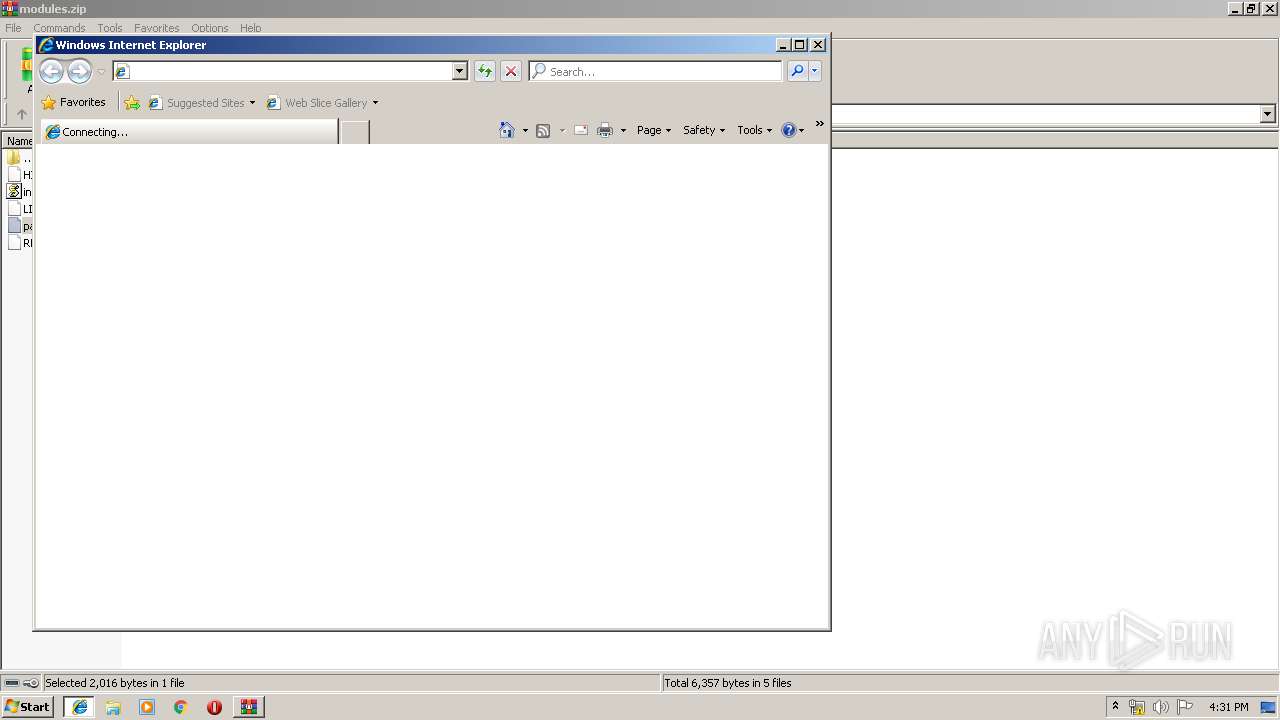This screenshot has width=1280, height=720.
Task: Expand the Web Slice Gallery dropdown arrow
Action: coord(375,103)
